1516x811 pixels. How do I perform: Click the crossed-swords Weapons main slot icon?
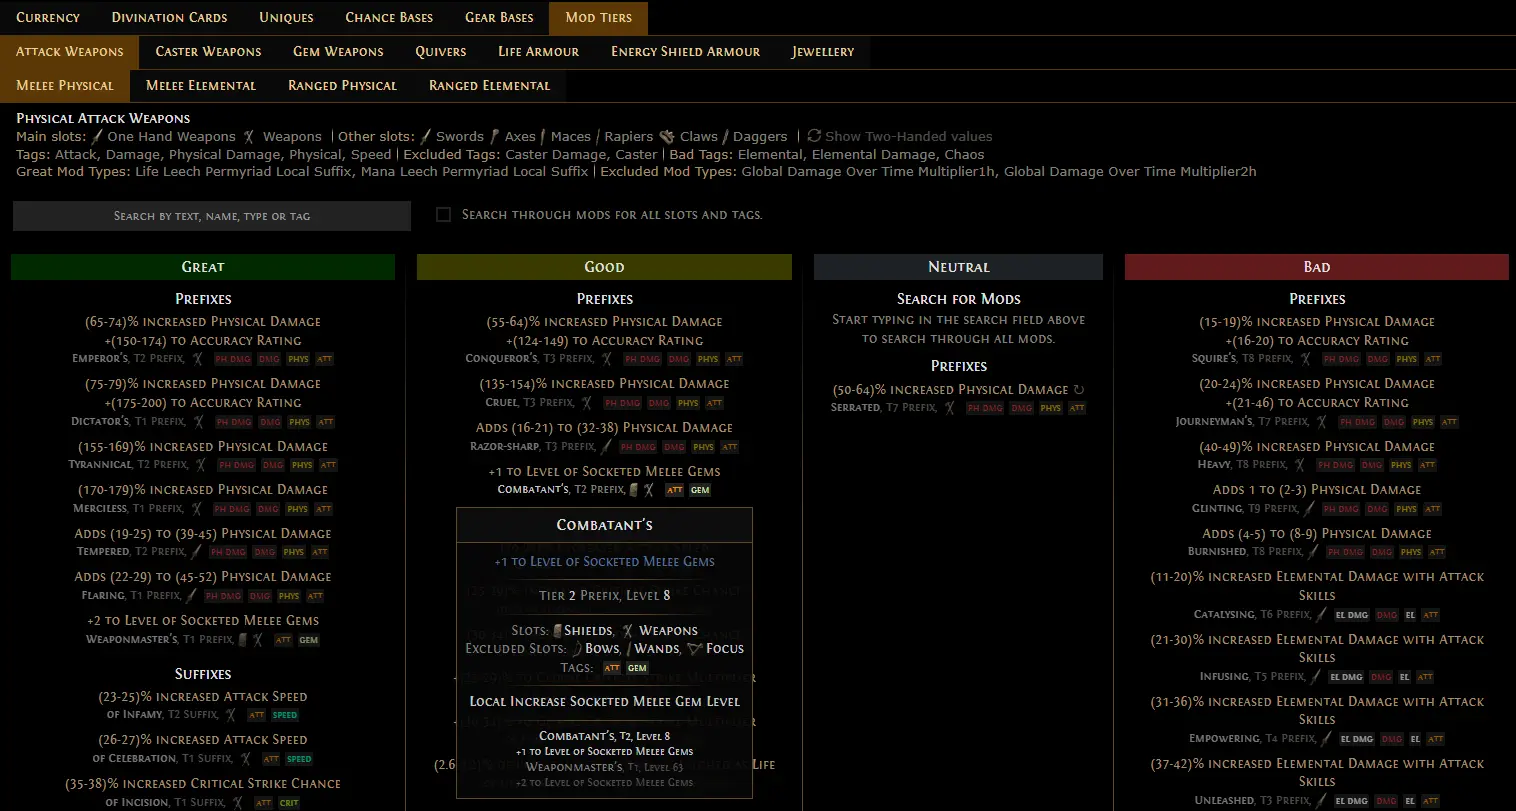(x=249, y=137)
